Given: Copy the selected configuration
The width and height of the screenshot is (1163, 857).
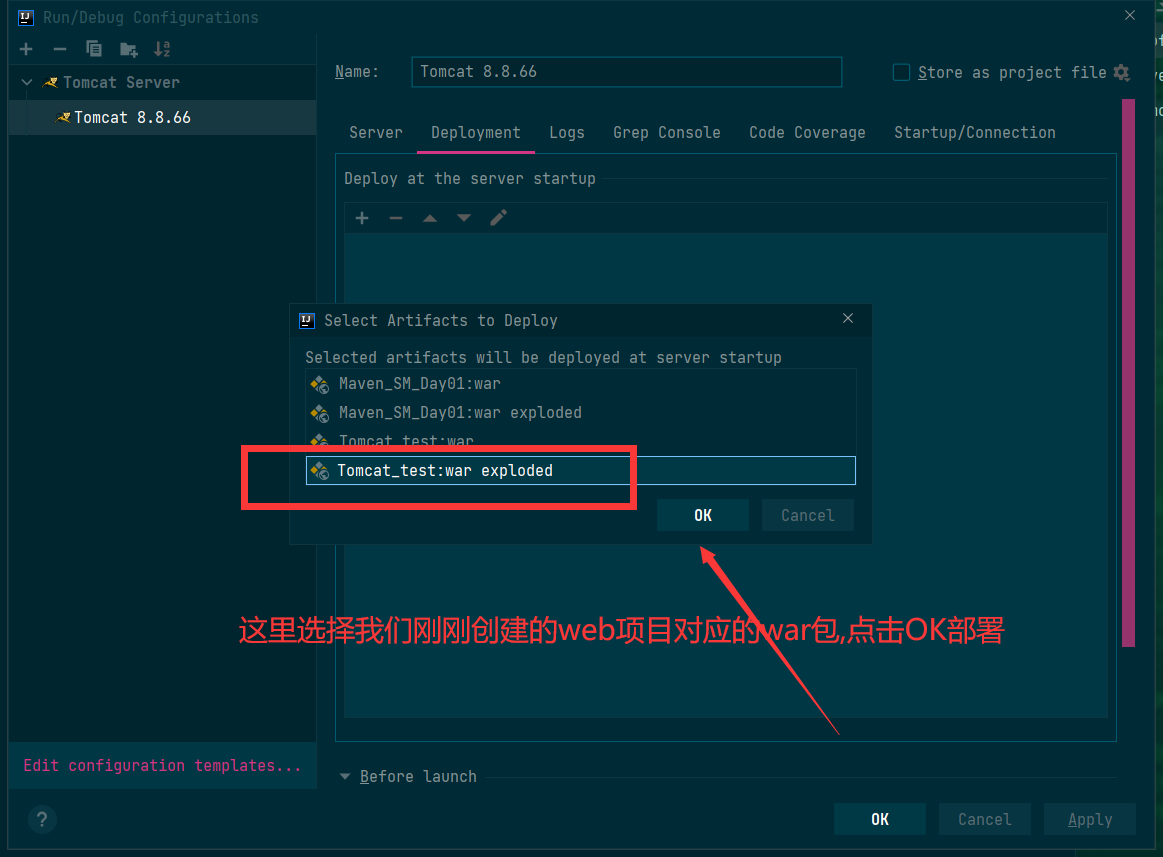Looking at the screenshot, I should [x=93, y=49].
